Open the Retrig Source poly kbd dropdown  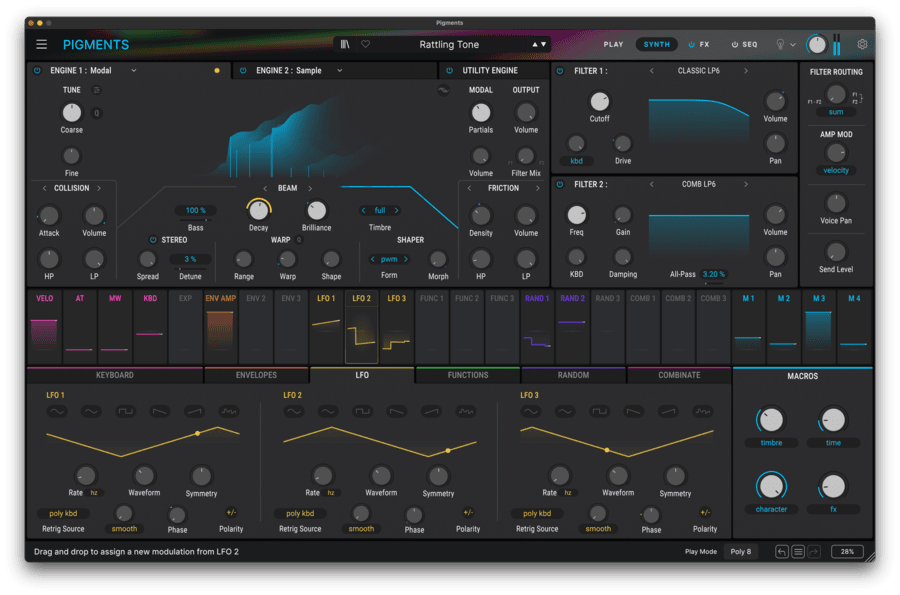click(62, 512)
